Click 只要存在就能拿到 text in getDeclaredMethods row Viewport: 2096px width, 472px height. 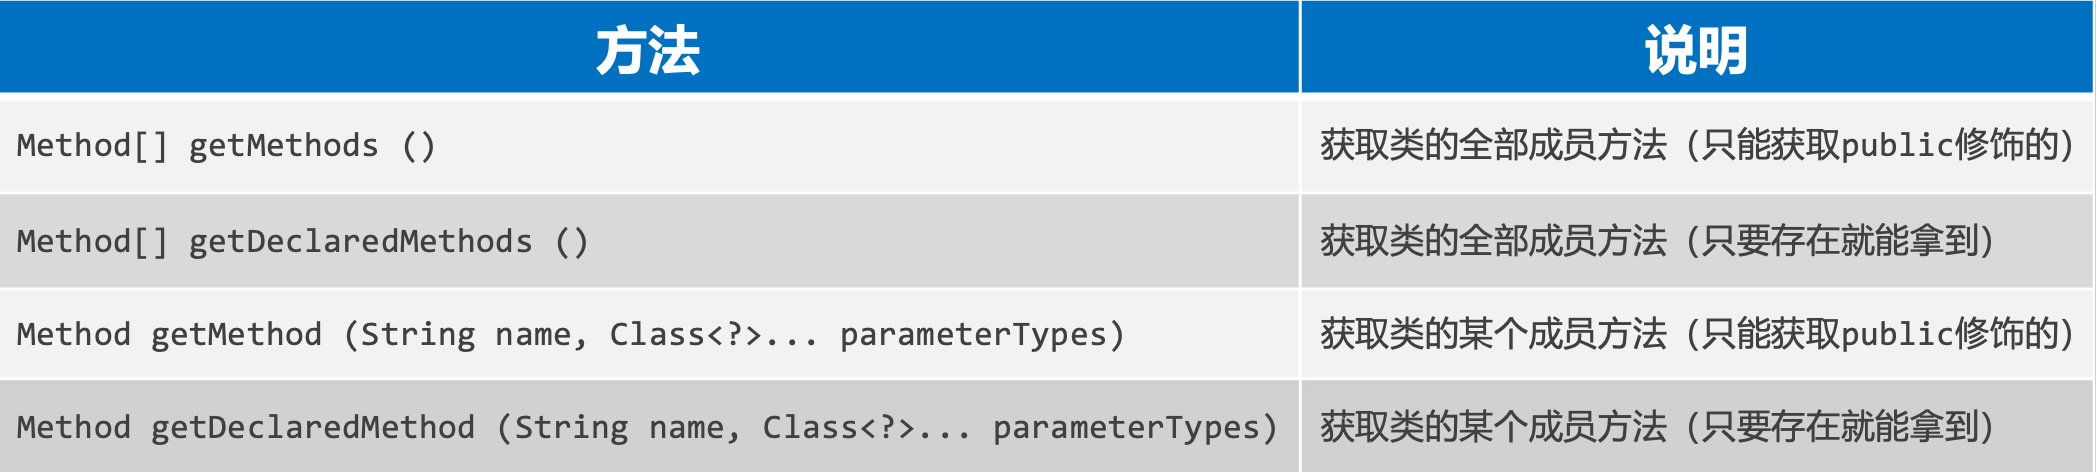pos(1840,241)
